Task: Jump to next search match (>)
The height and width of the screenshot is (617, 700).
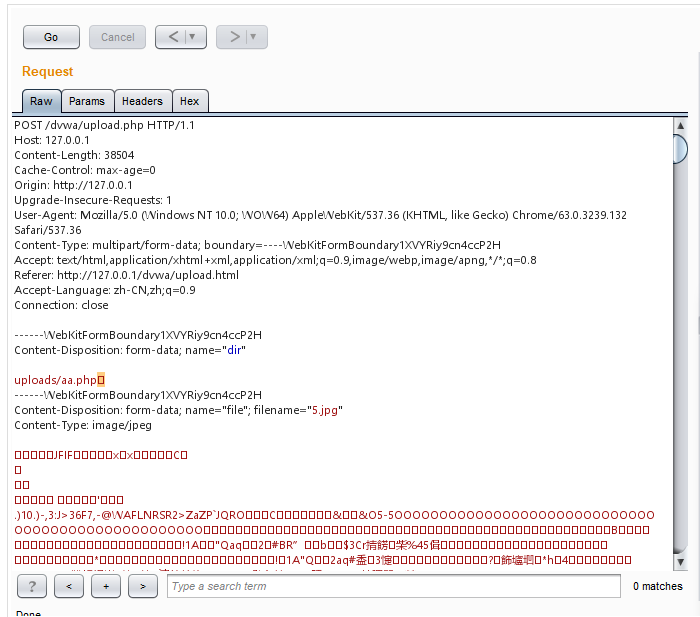Action: coord(143,586)
